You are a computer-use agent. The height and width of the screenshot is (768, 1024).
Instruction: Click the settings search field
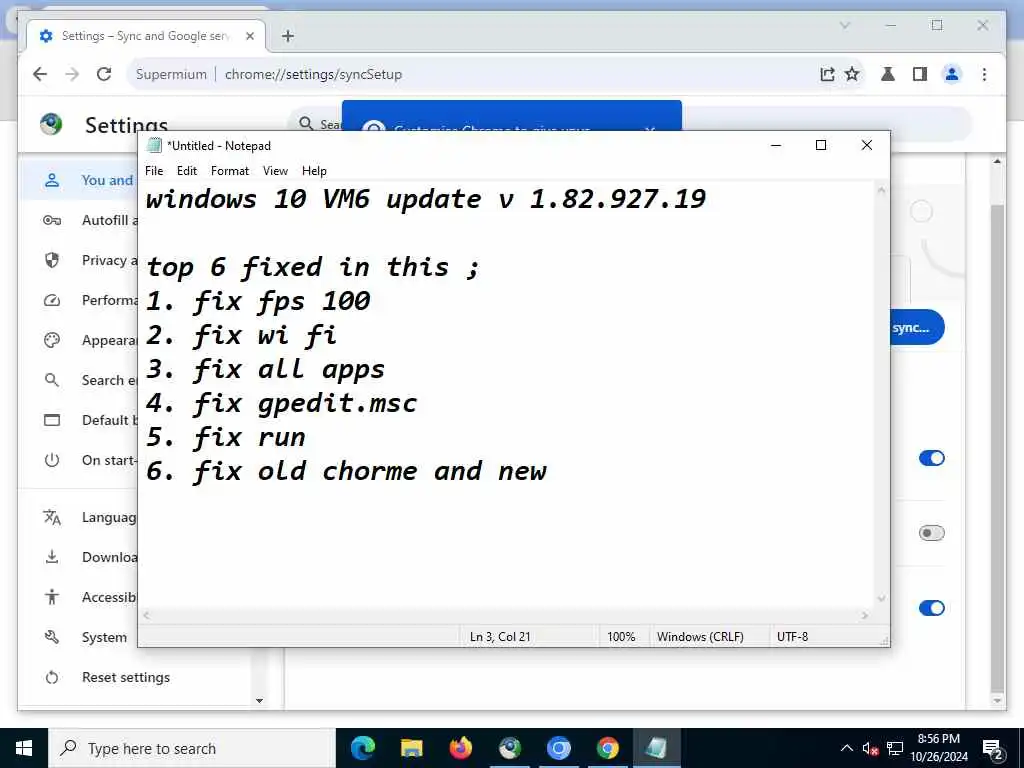(x=316, y=124)
